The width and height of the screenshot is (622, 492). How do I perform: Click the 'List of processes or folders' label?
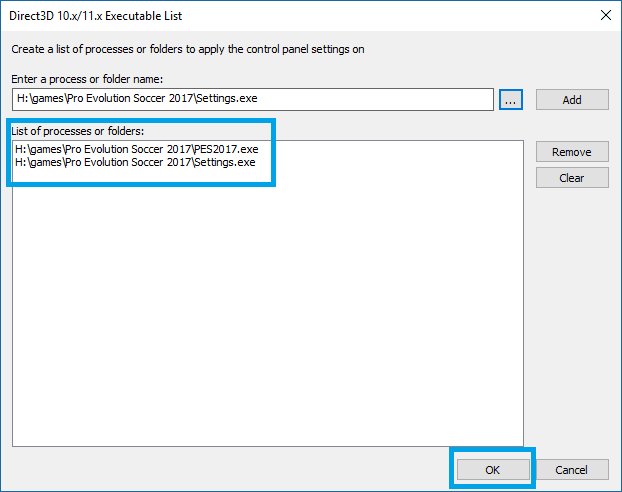click(78, 131)
